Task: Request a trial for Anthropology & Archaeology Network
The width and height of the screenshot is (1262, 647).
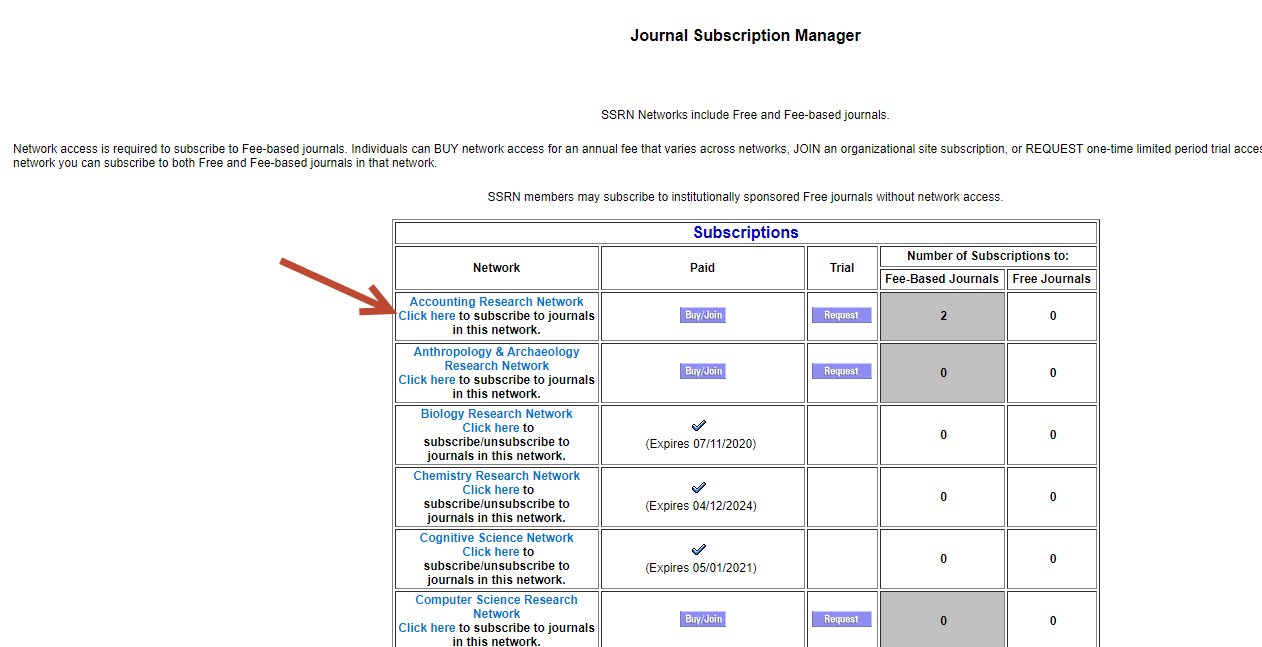Action: (x=841, y=371)
